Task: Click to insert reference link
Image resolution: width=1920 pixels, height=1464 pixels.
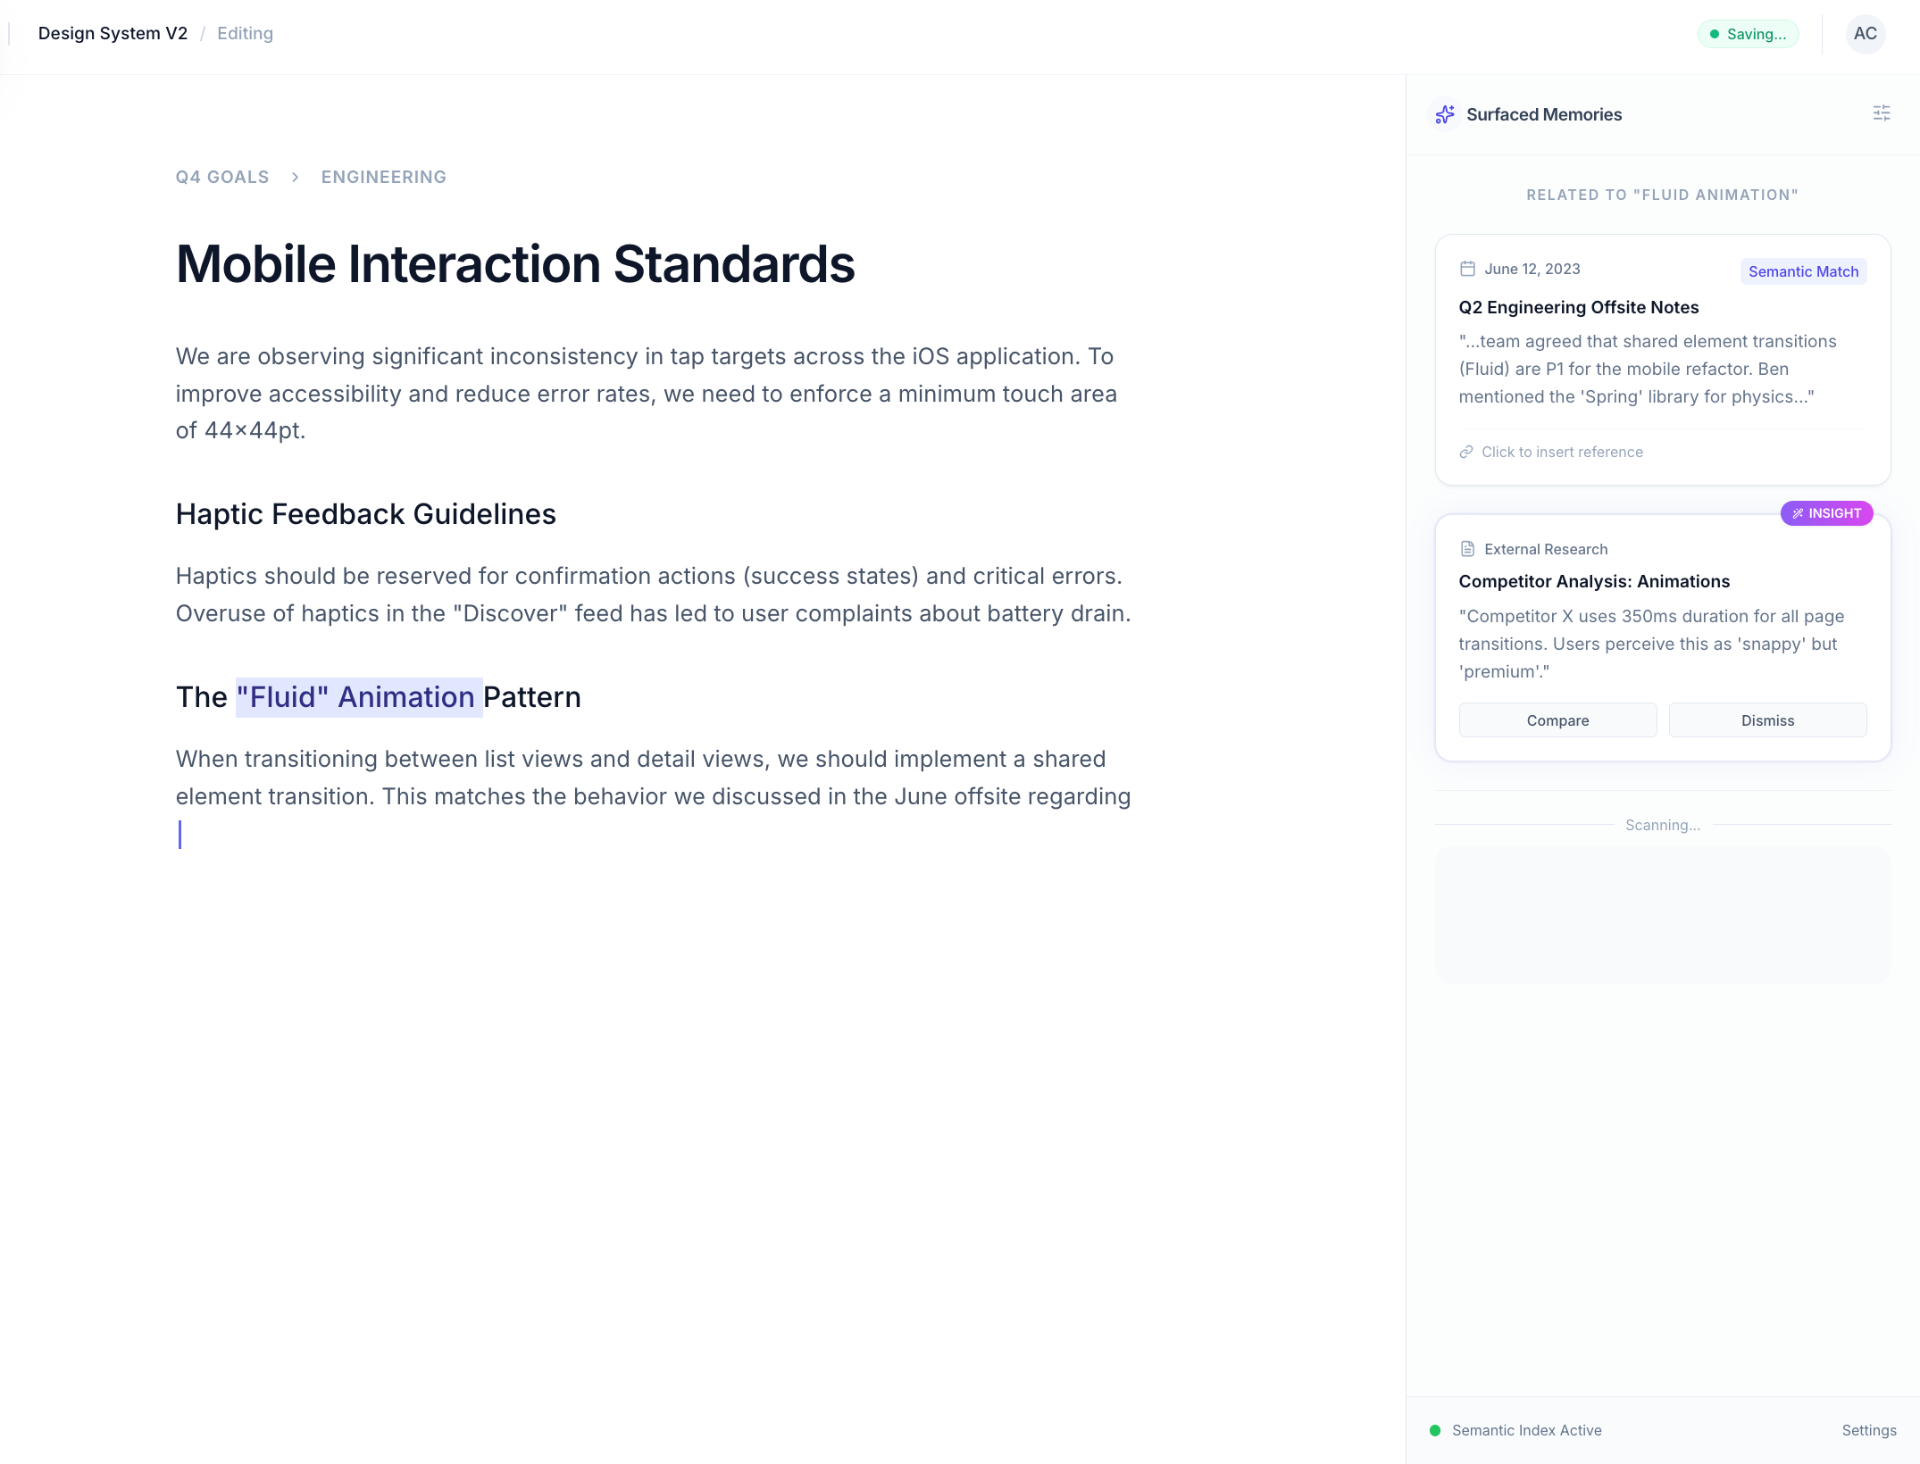Action: pos(1561,452)
